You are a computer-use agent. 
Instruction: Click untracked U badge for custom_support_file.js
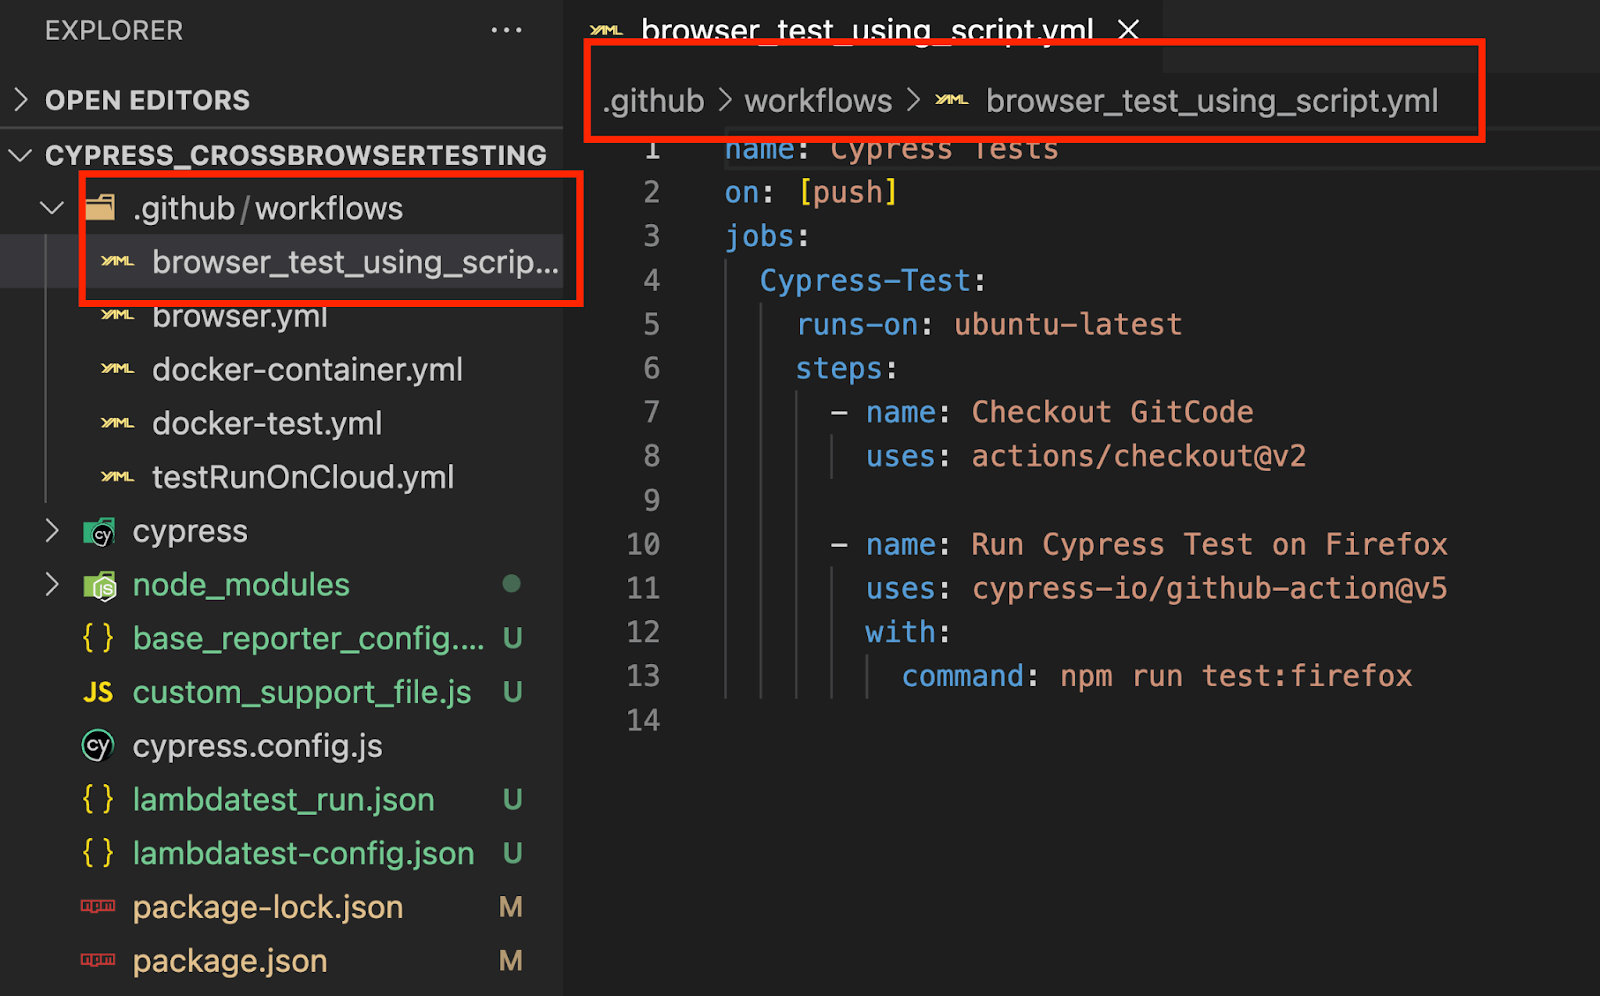(x=512, y=692)
